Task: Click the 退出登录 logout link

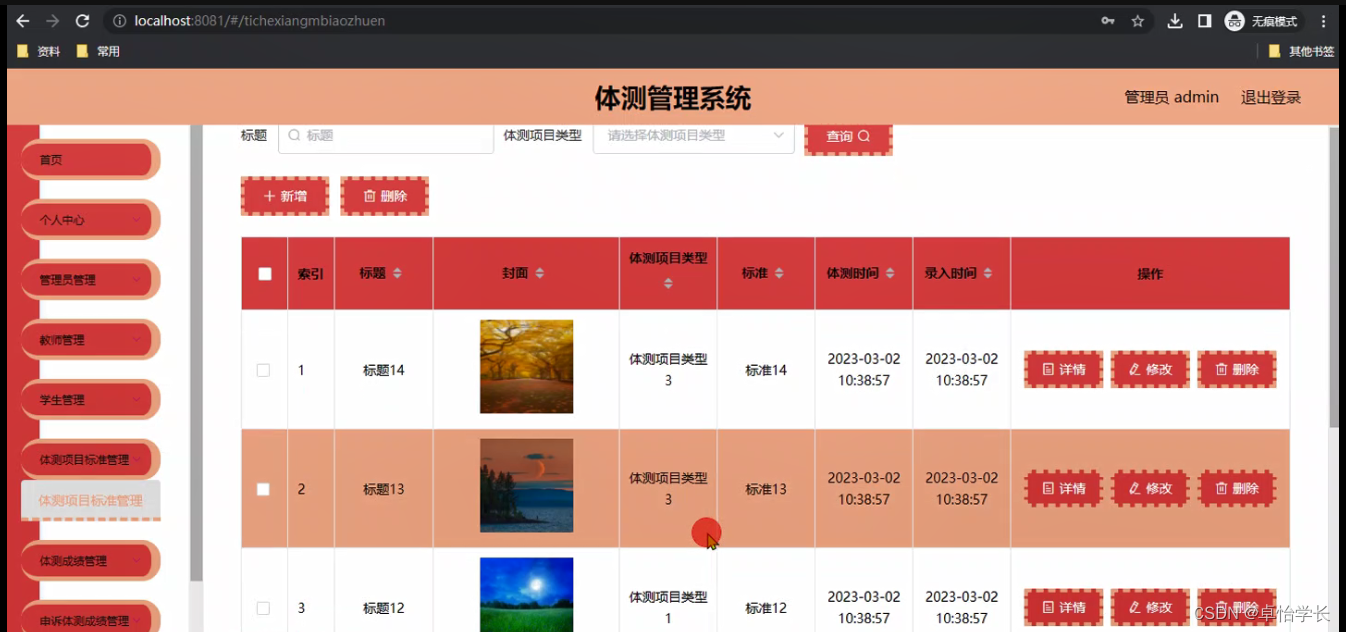Action: pyautogui.click(x=1271, y=97)
